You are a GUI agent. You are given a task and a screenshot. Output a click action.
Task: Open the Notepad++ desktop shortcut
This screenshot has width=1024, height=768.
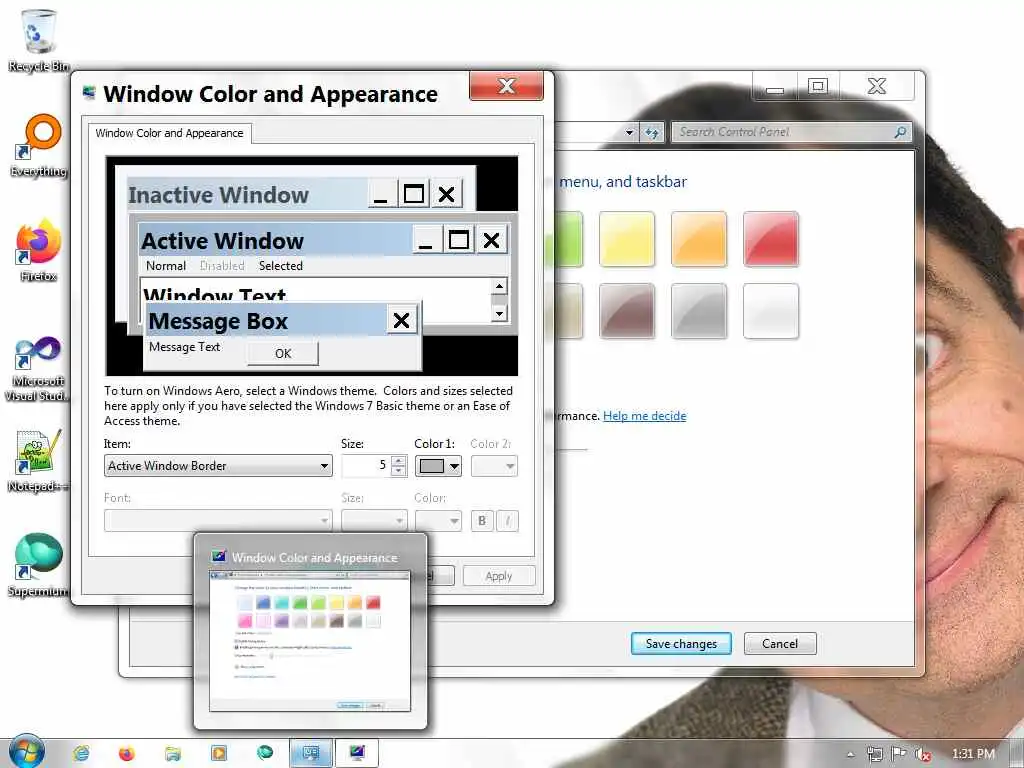pyautogui.click(x=39, y=460)
